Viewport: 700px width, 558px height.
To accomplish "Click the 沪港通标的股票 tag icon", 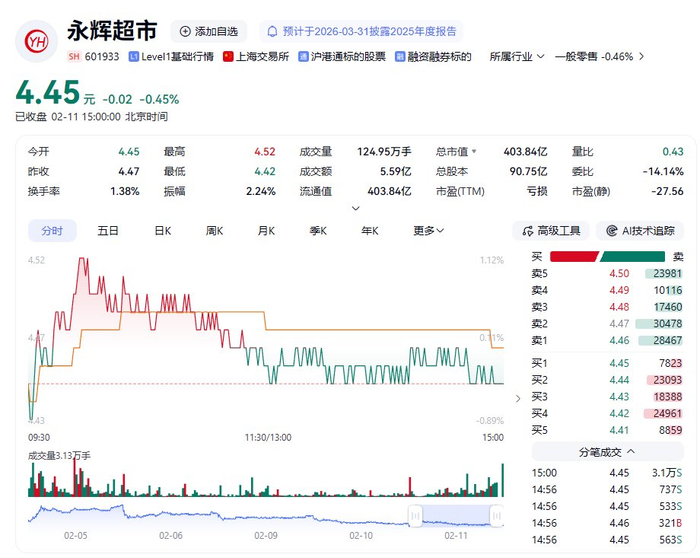I will point(304,57).
